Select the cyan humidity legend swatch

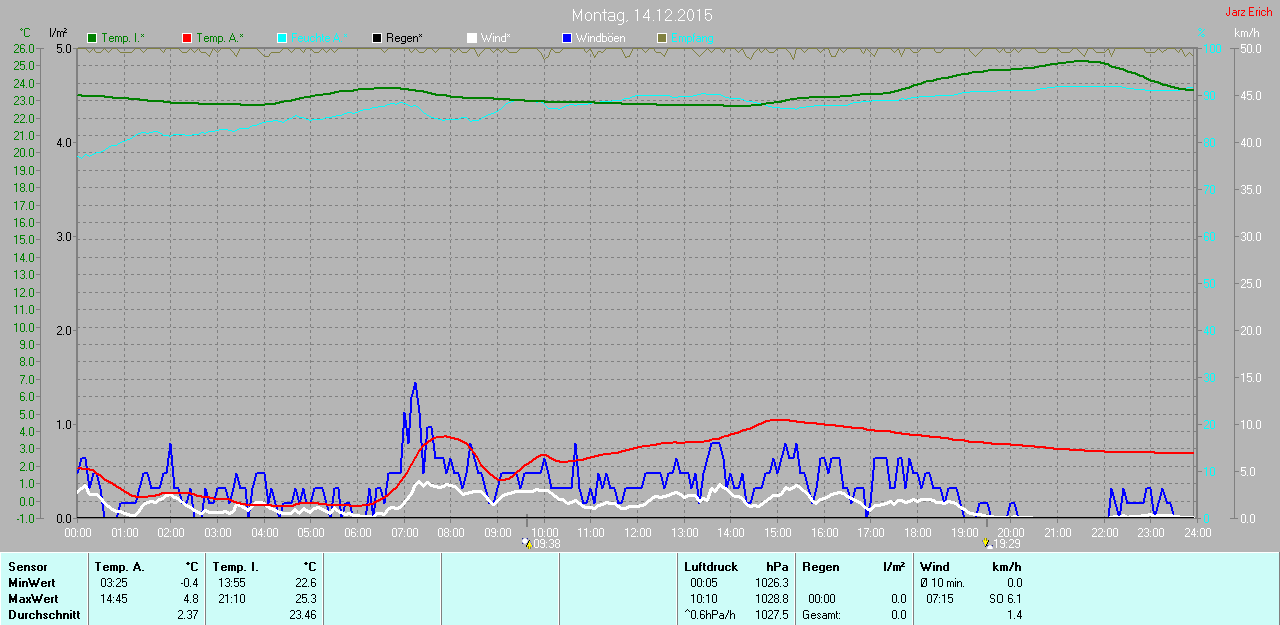click(x=282, y=38)
